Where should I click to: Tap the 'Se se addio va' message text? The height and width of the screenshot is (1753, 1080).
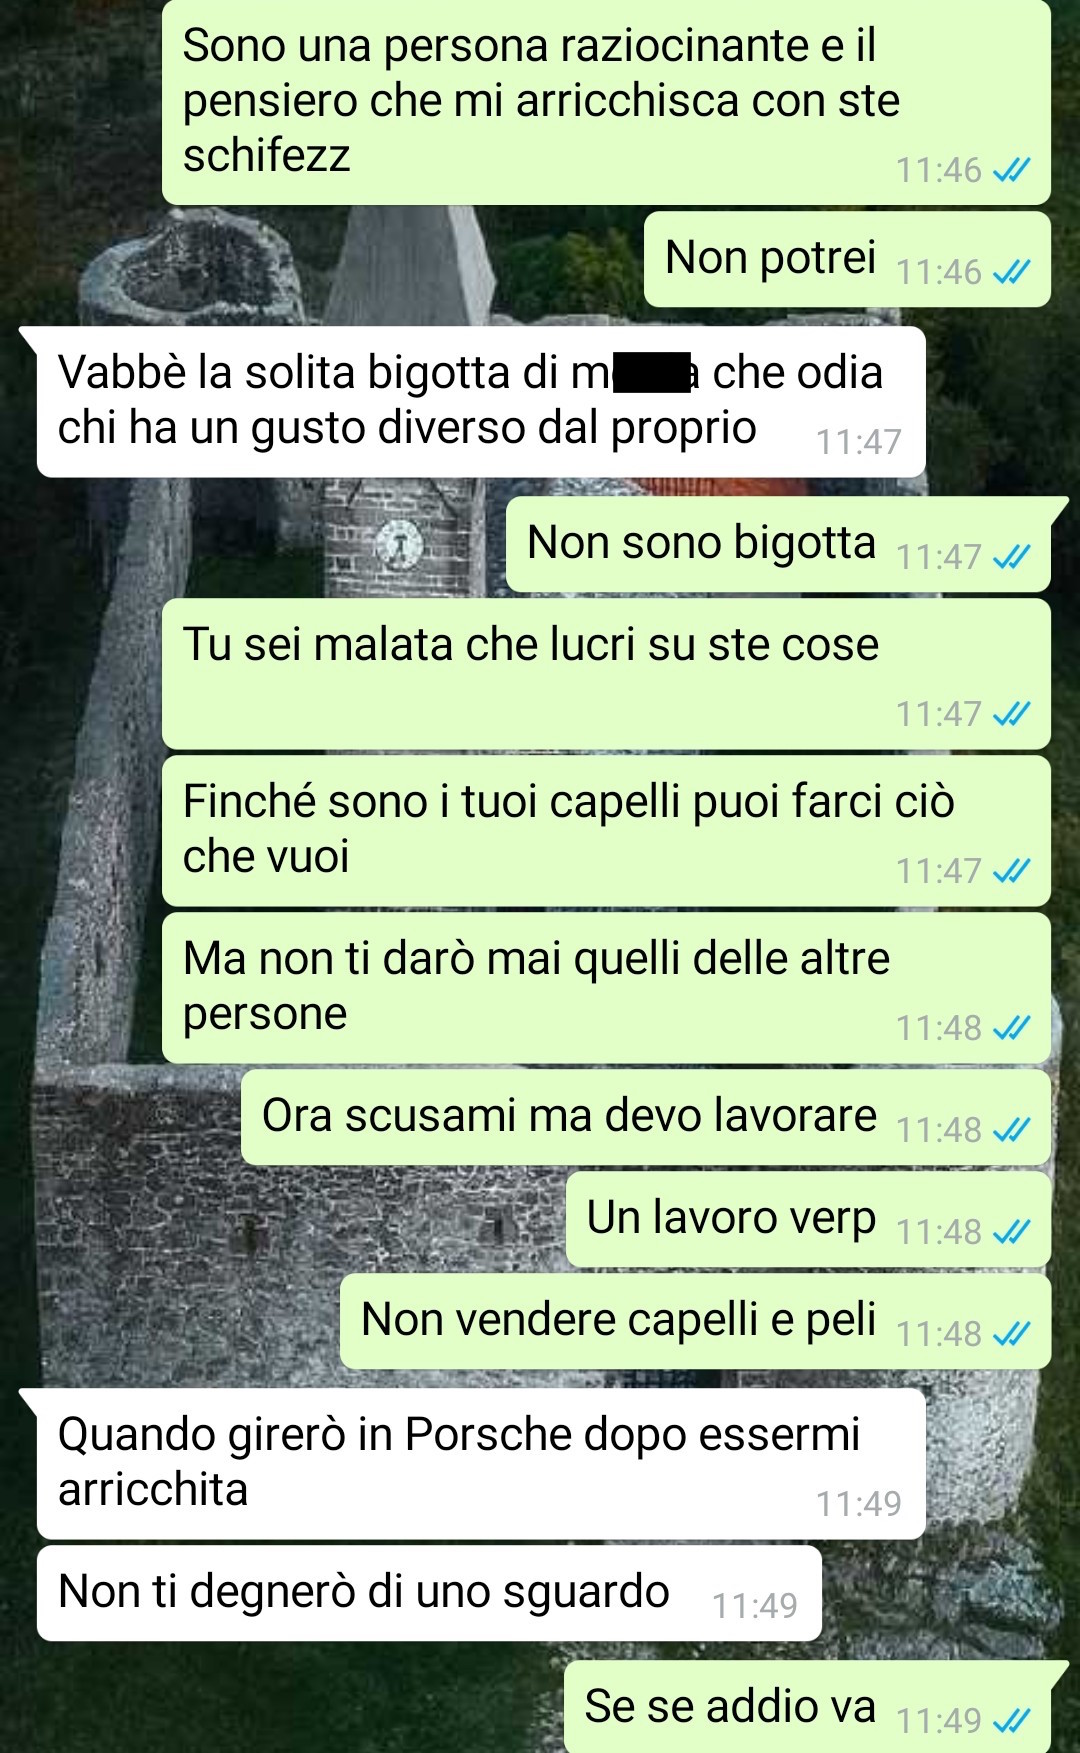[x=730, y=1706]
